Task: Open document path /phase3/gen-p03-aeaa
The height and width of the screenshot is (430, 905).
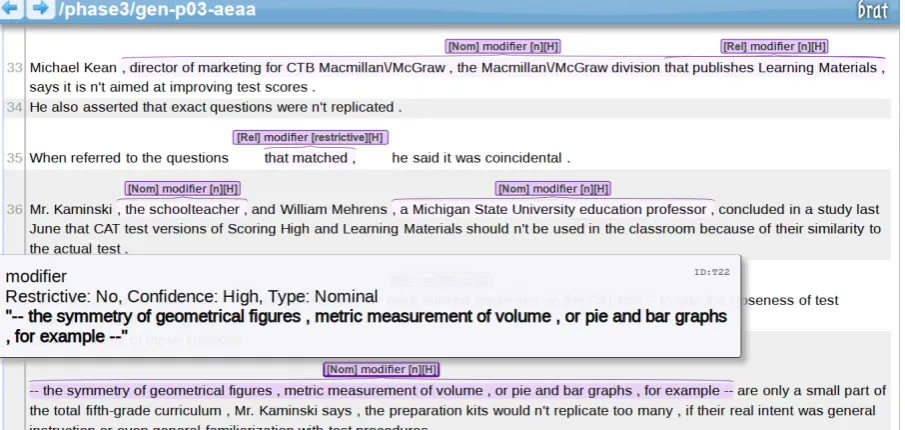Action: [157, 10]
